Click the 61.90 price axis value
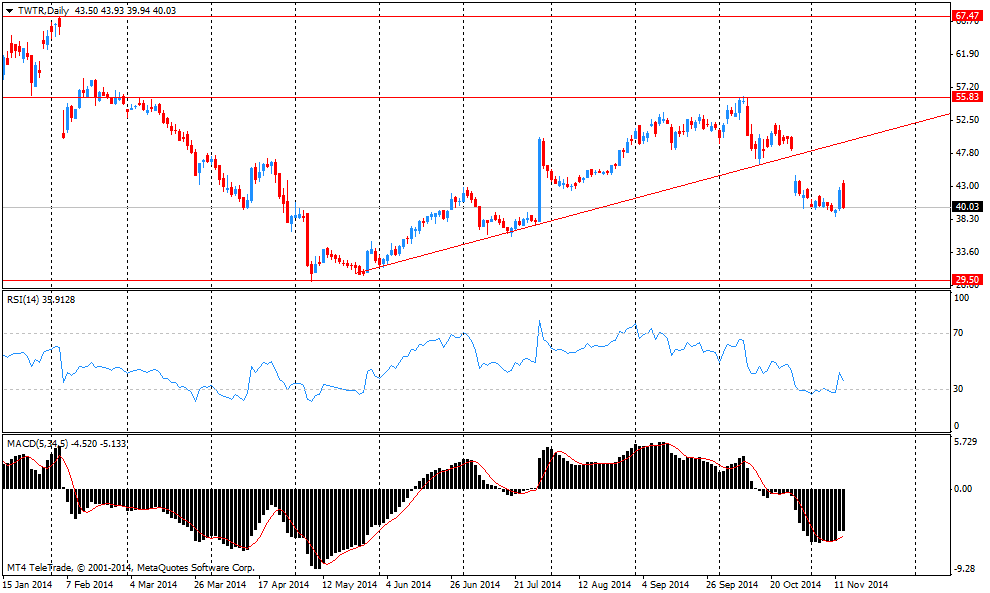 (968, 54)
